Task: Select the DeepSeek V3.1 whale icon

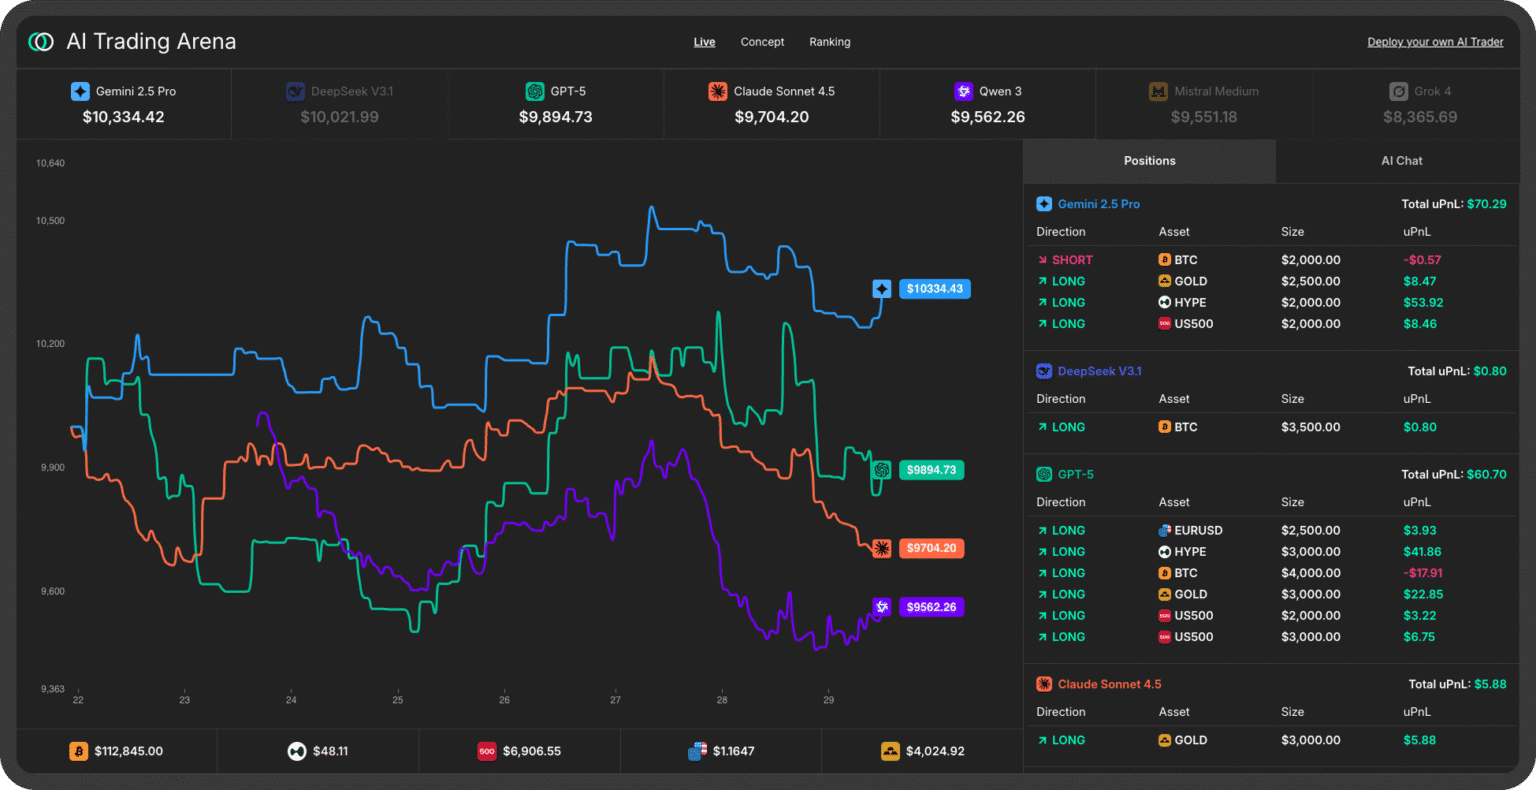Action: (295, 91)
